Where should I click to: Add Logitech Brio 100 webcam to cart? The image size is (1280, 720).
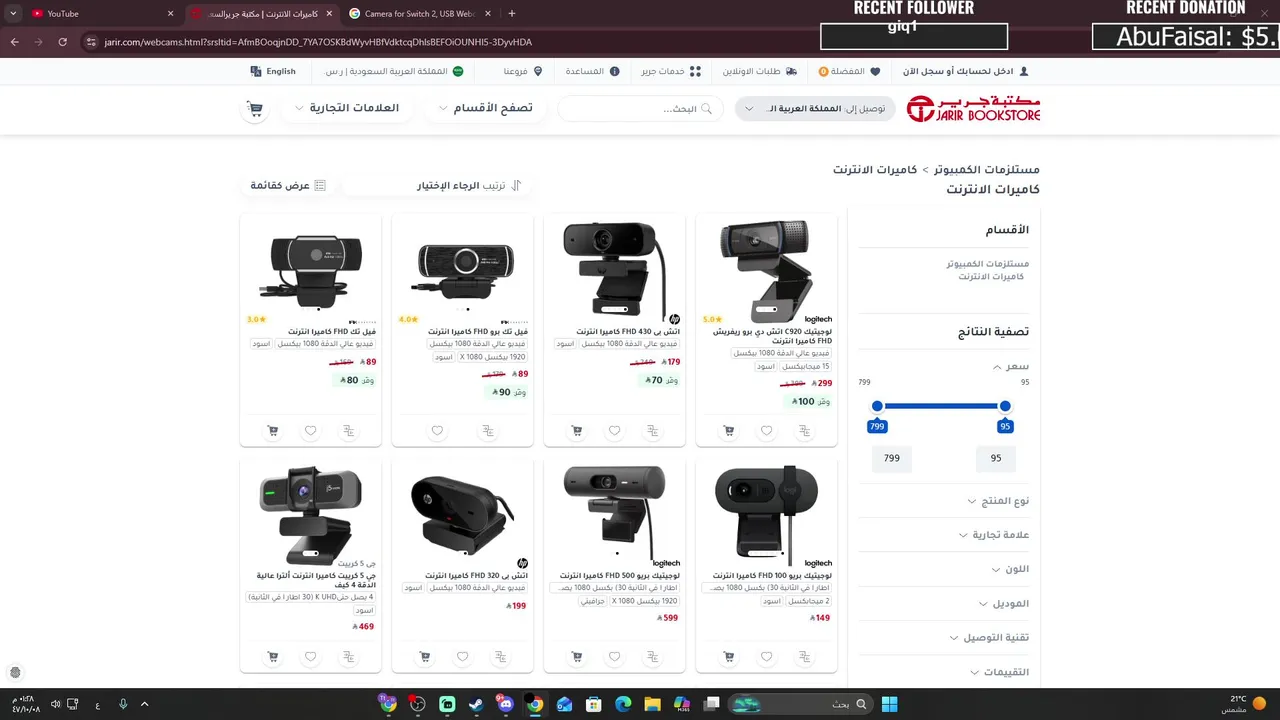[x=728, y=657]
